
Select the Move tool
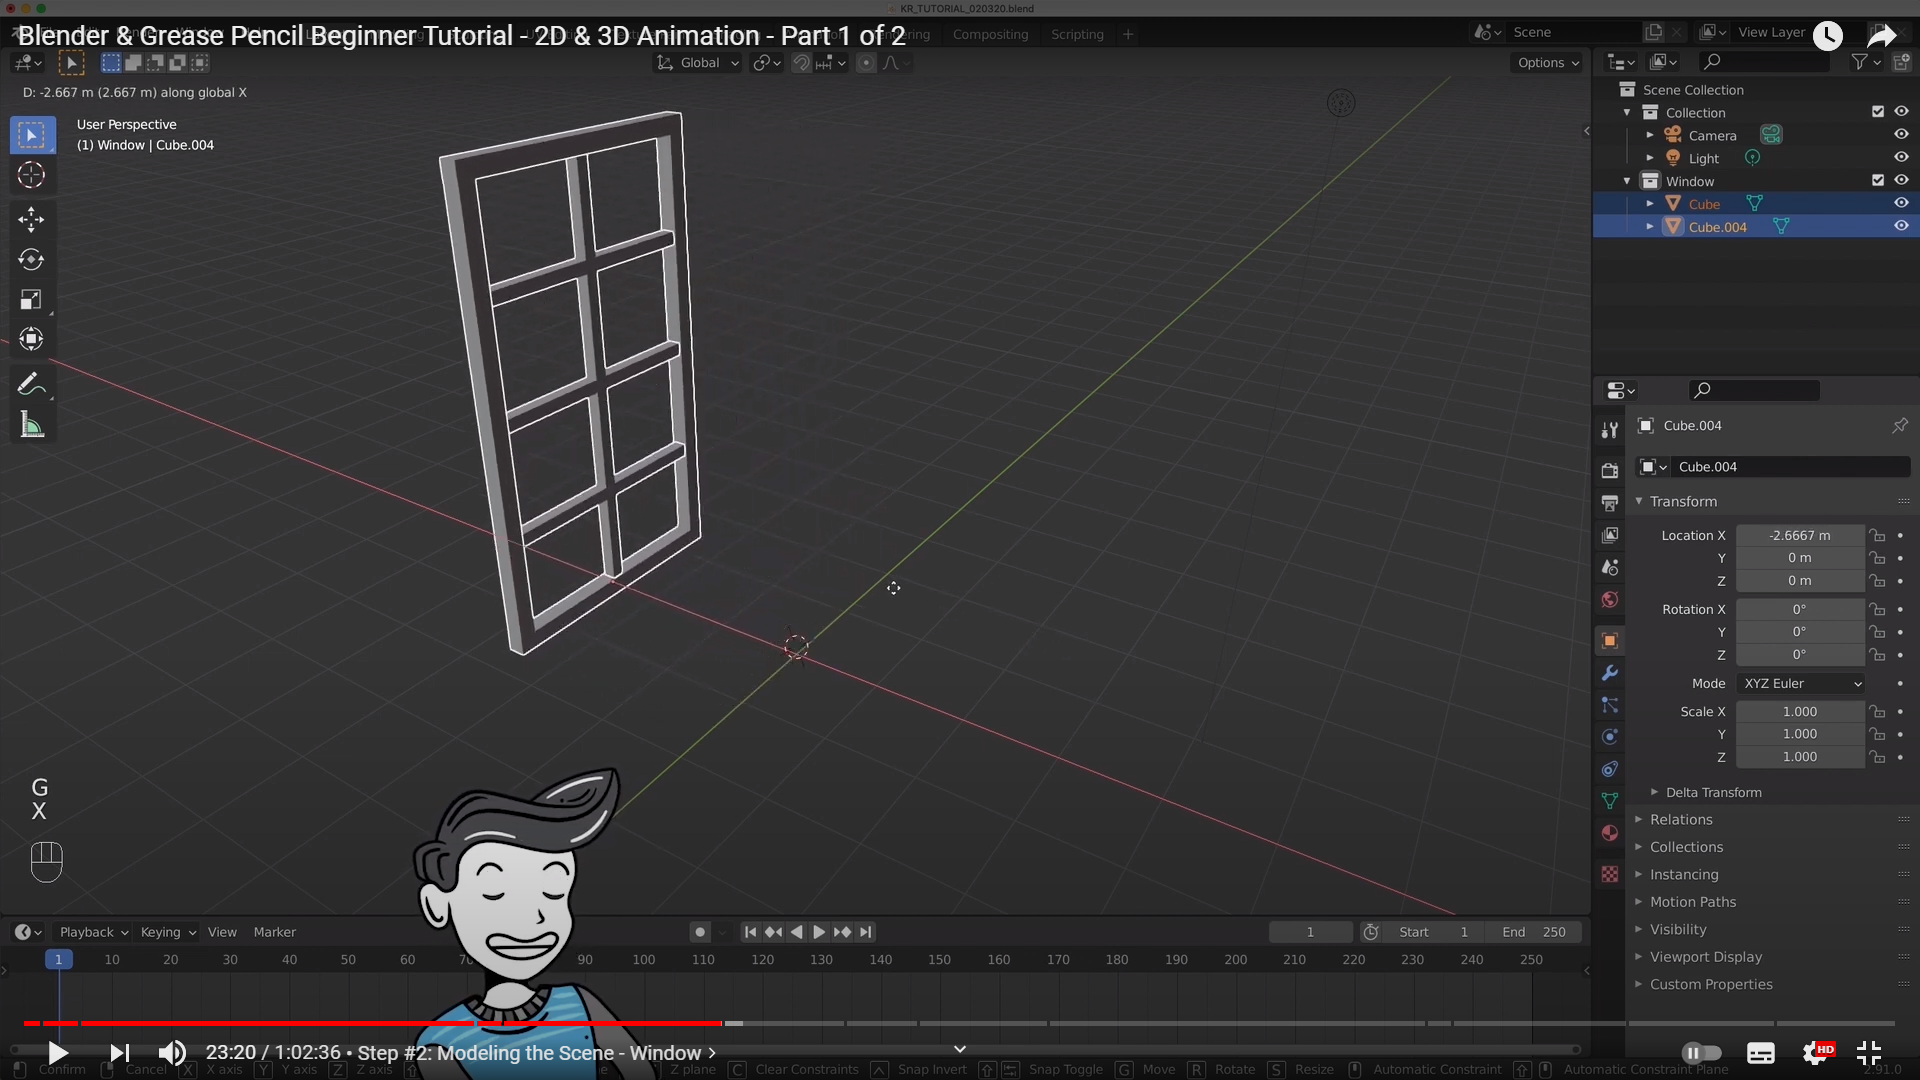31,219
